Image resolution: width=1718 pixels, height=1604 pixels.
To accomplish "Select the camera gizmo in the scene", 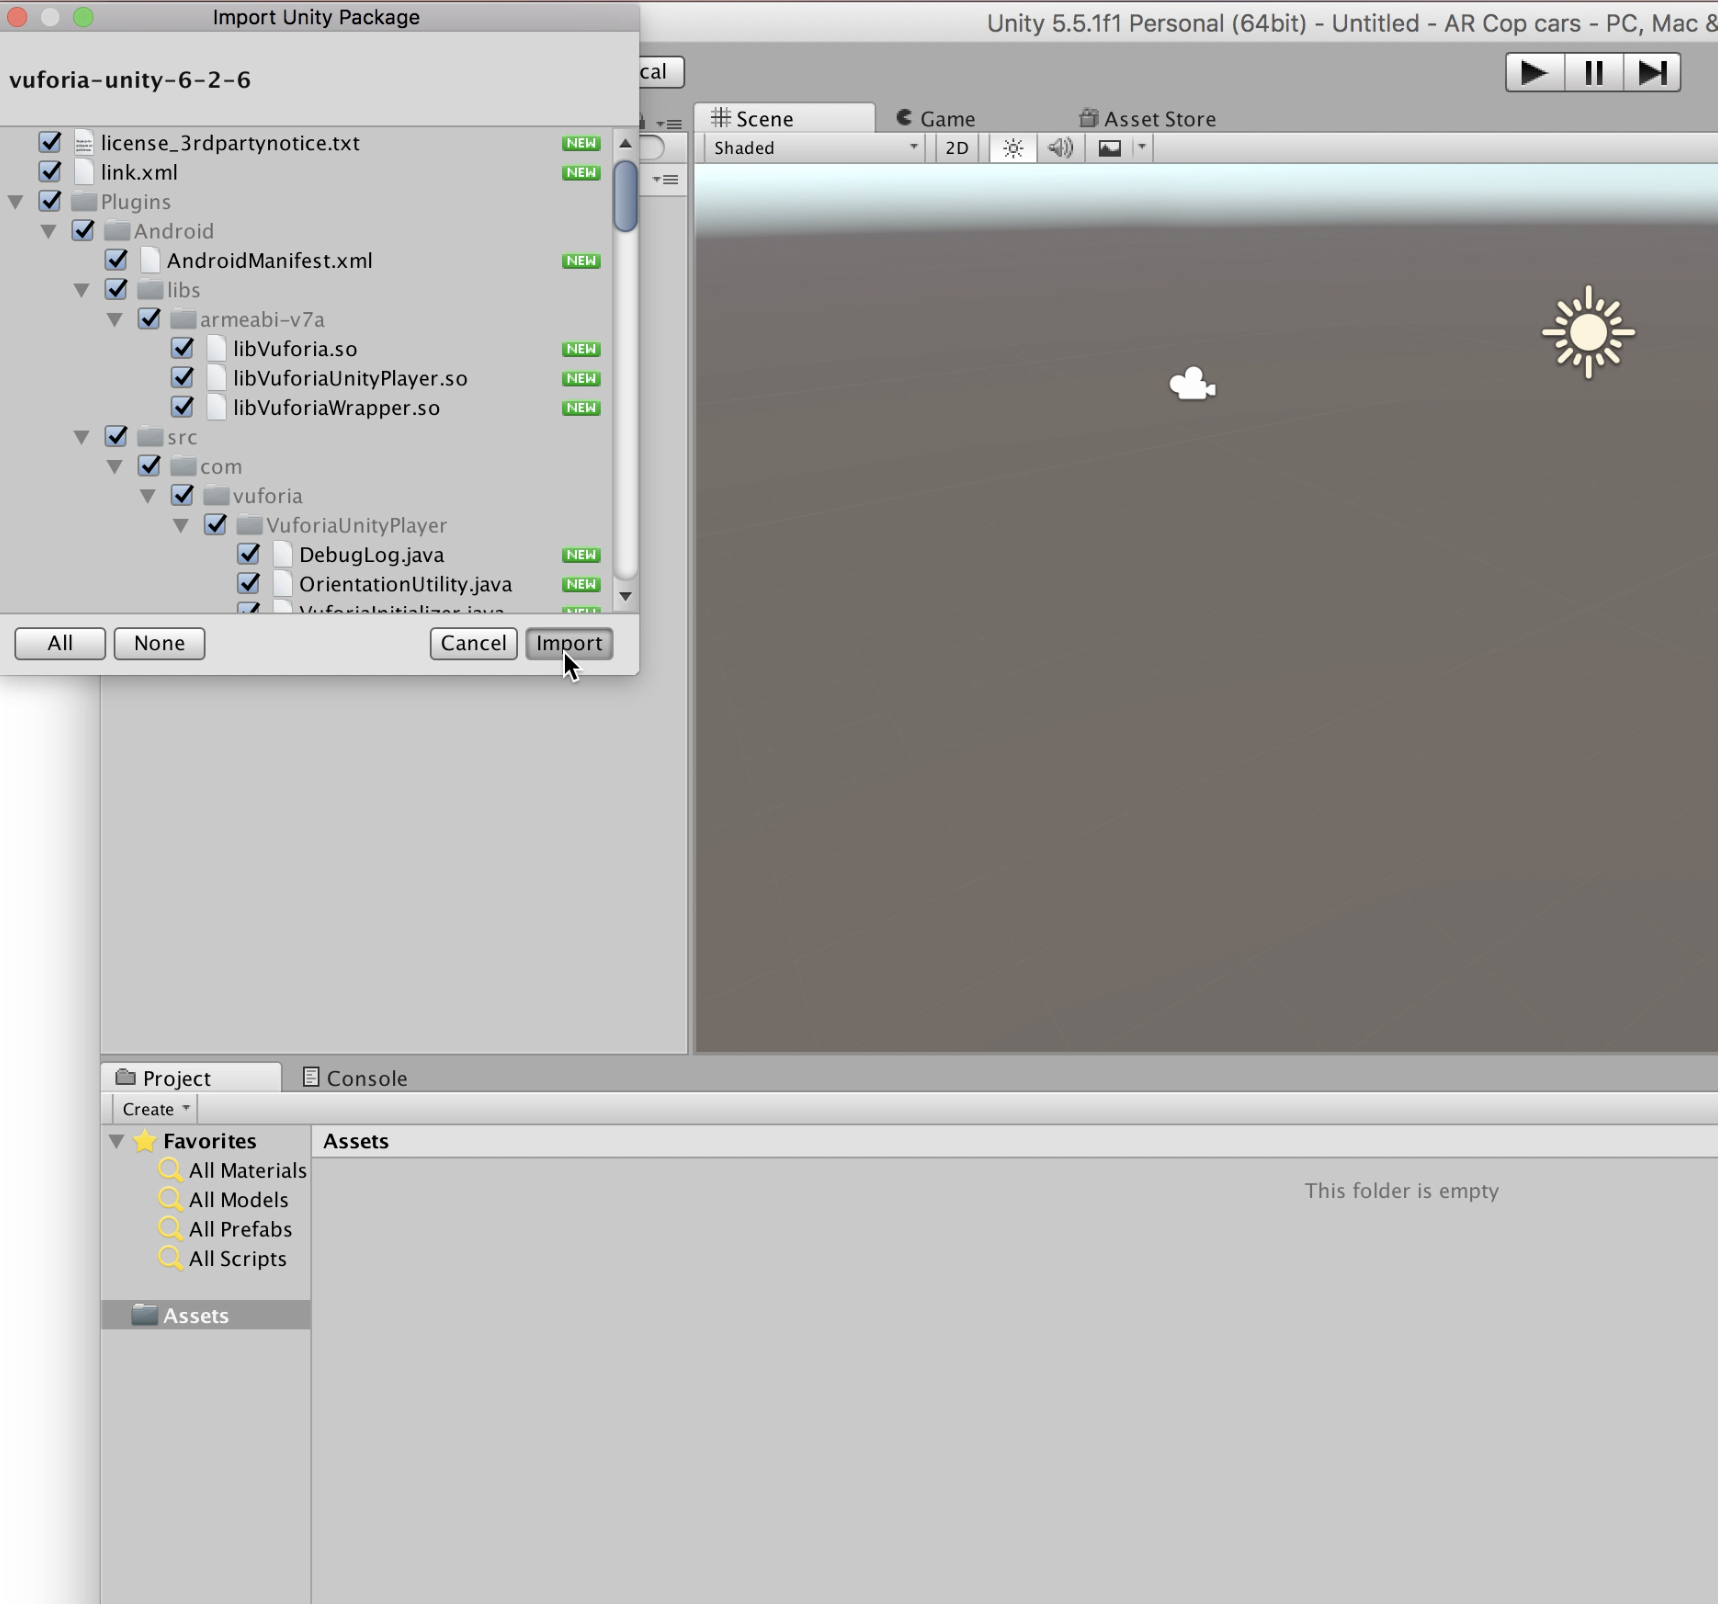I will tap(1191, 384).
